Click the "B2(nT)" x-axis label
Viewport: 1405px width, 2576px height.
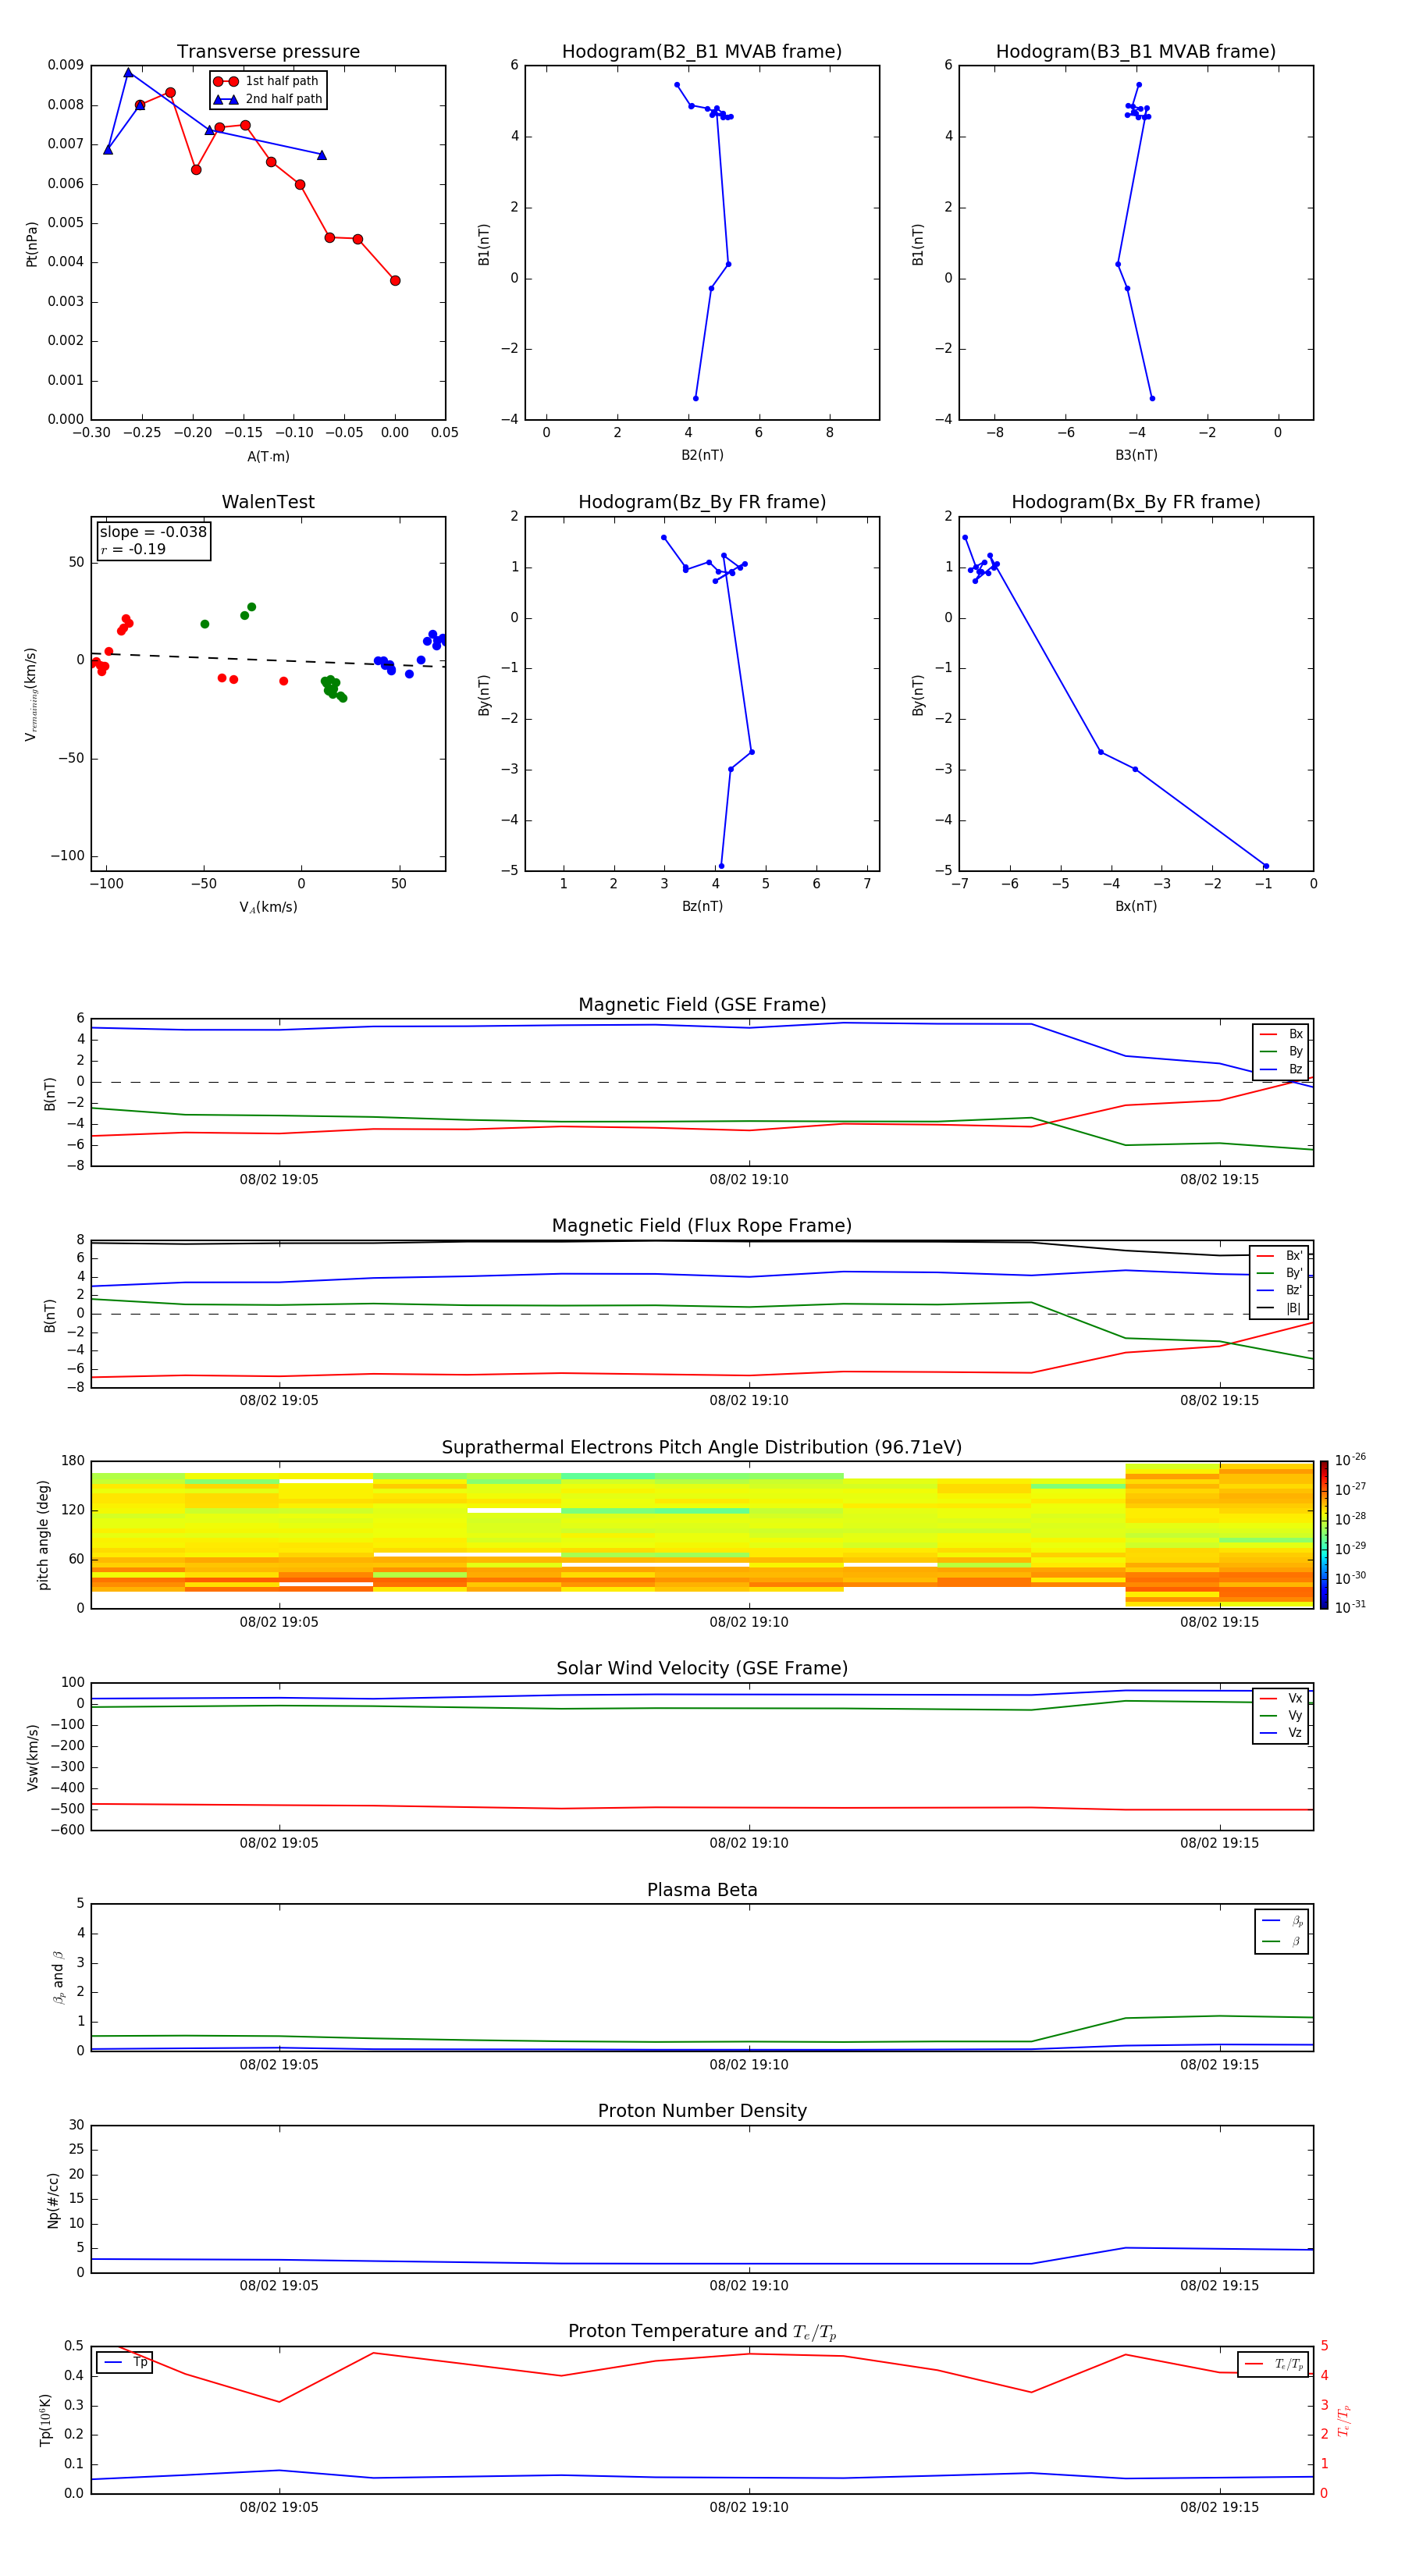click(x=702, y=456)
